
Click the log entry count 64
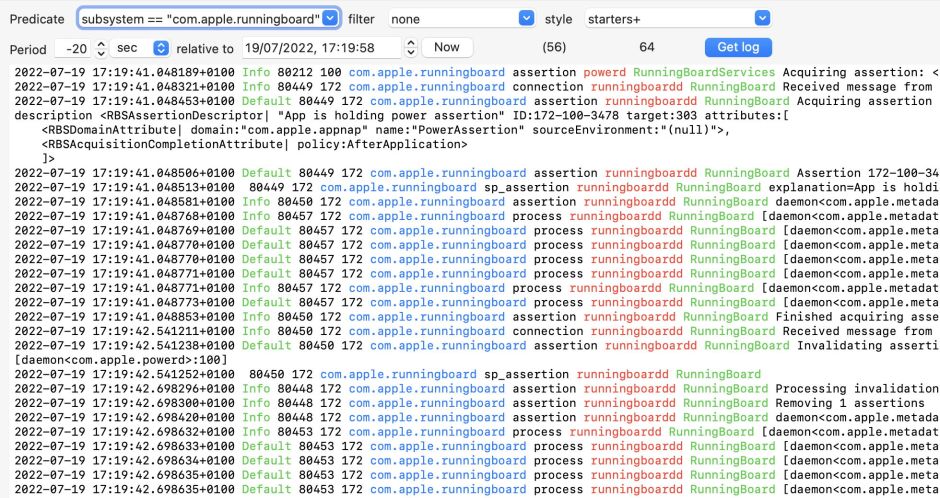647,48
